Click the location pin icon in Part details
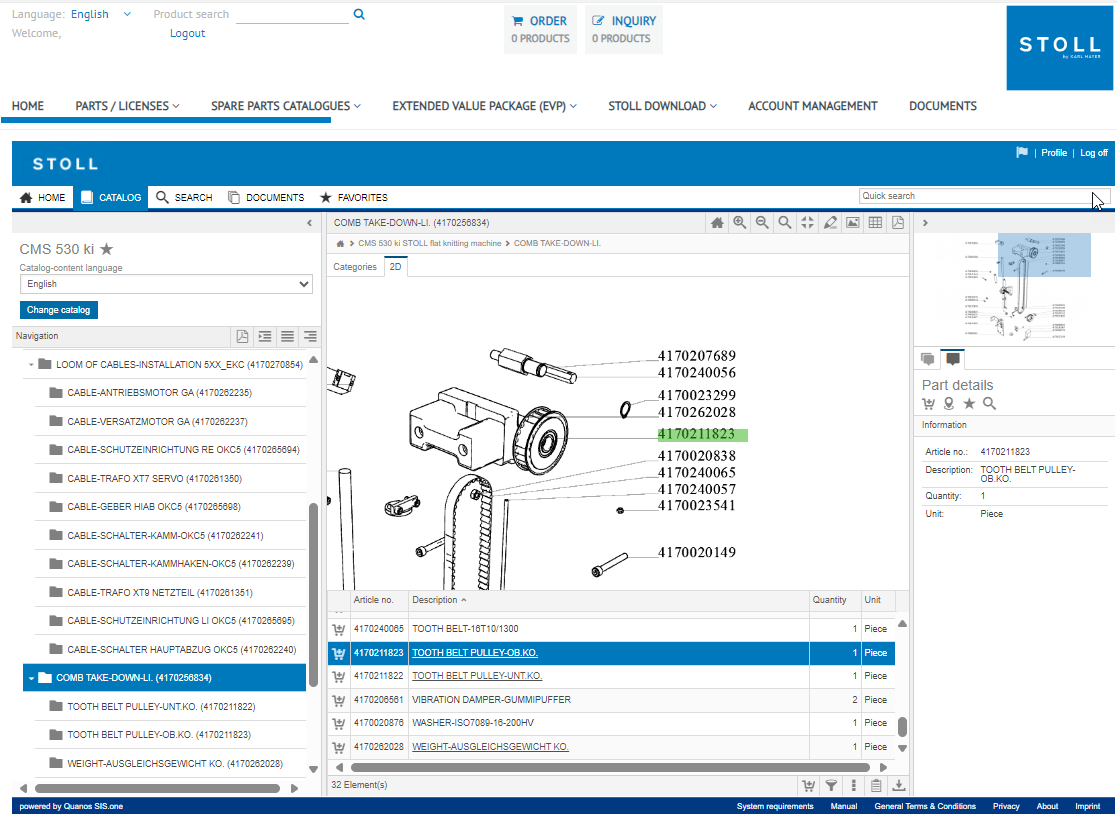The image size is (1117, 814). [948, 404]
